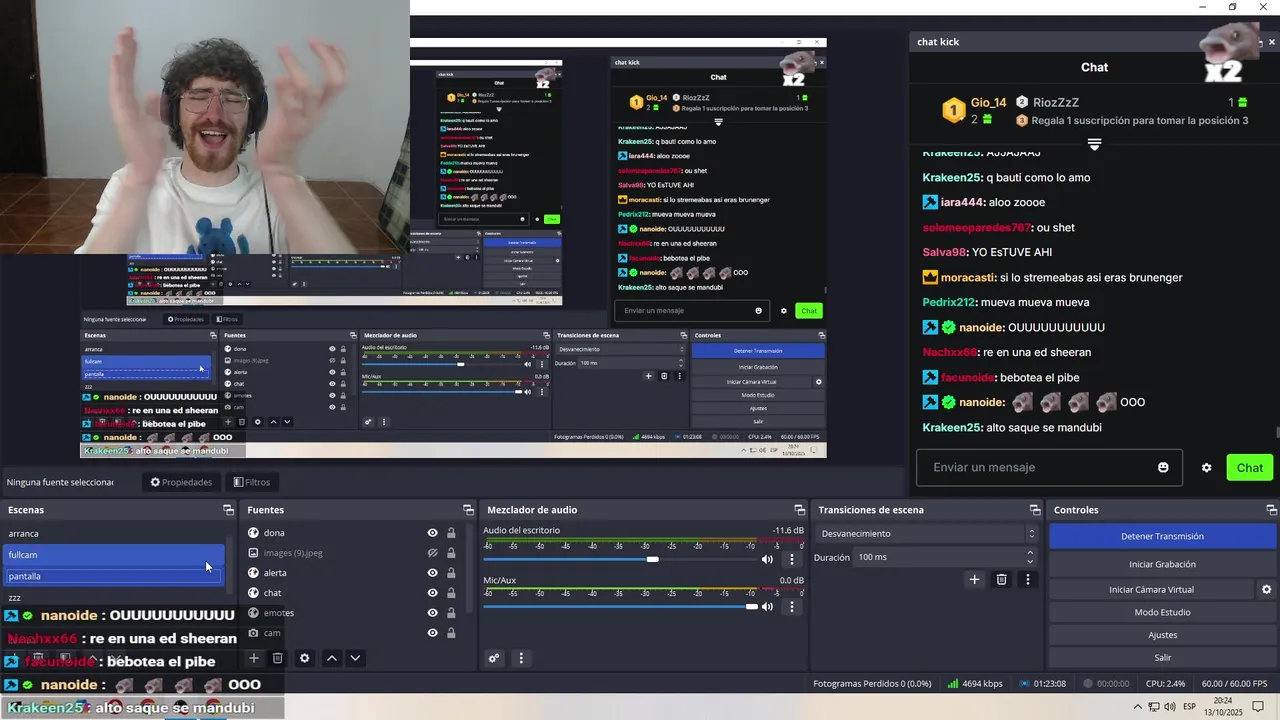Move source up with the up arrow
The image size is (1280, 720).
[x=332, y=658]
